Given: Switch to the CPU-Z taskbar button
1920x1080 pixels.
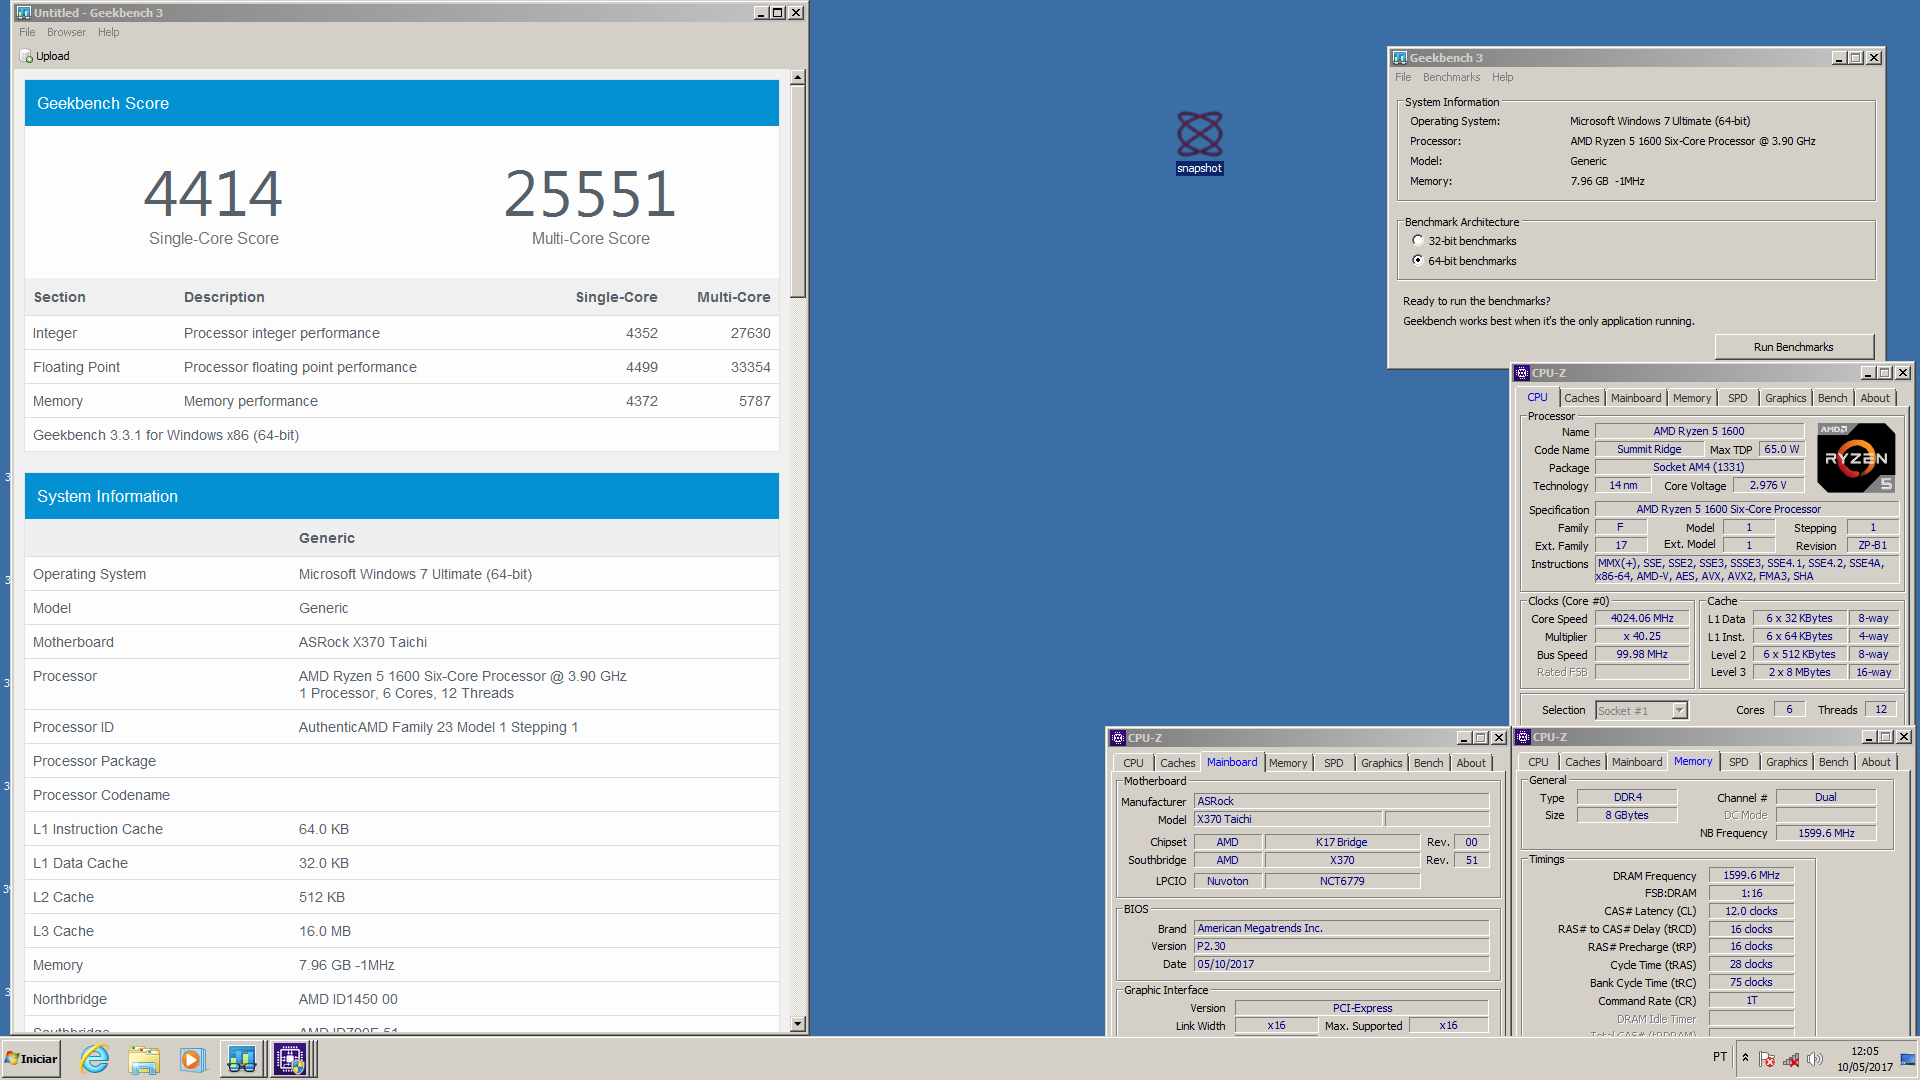Looking at the screenshot, I should coord(292,1059).
